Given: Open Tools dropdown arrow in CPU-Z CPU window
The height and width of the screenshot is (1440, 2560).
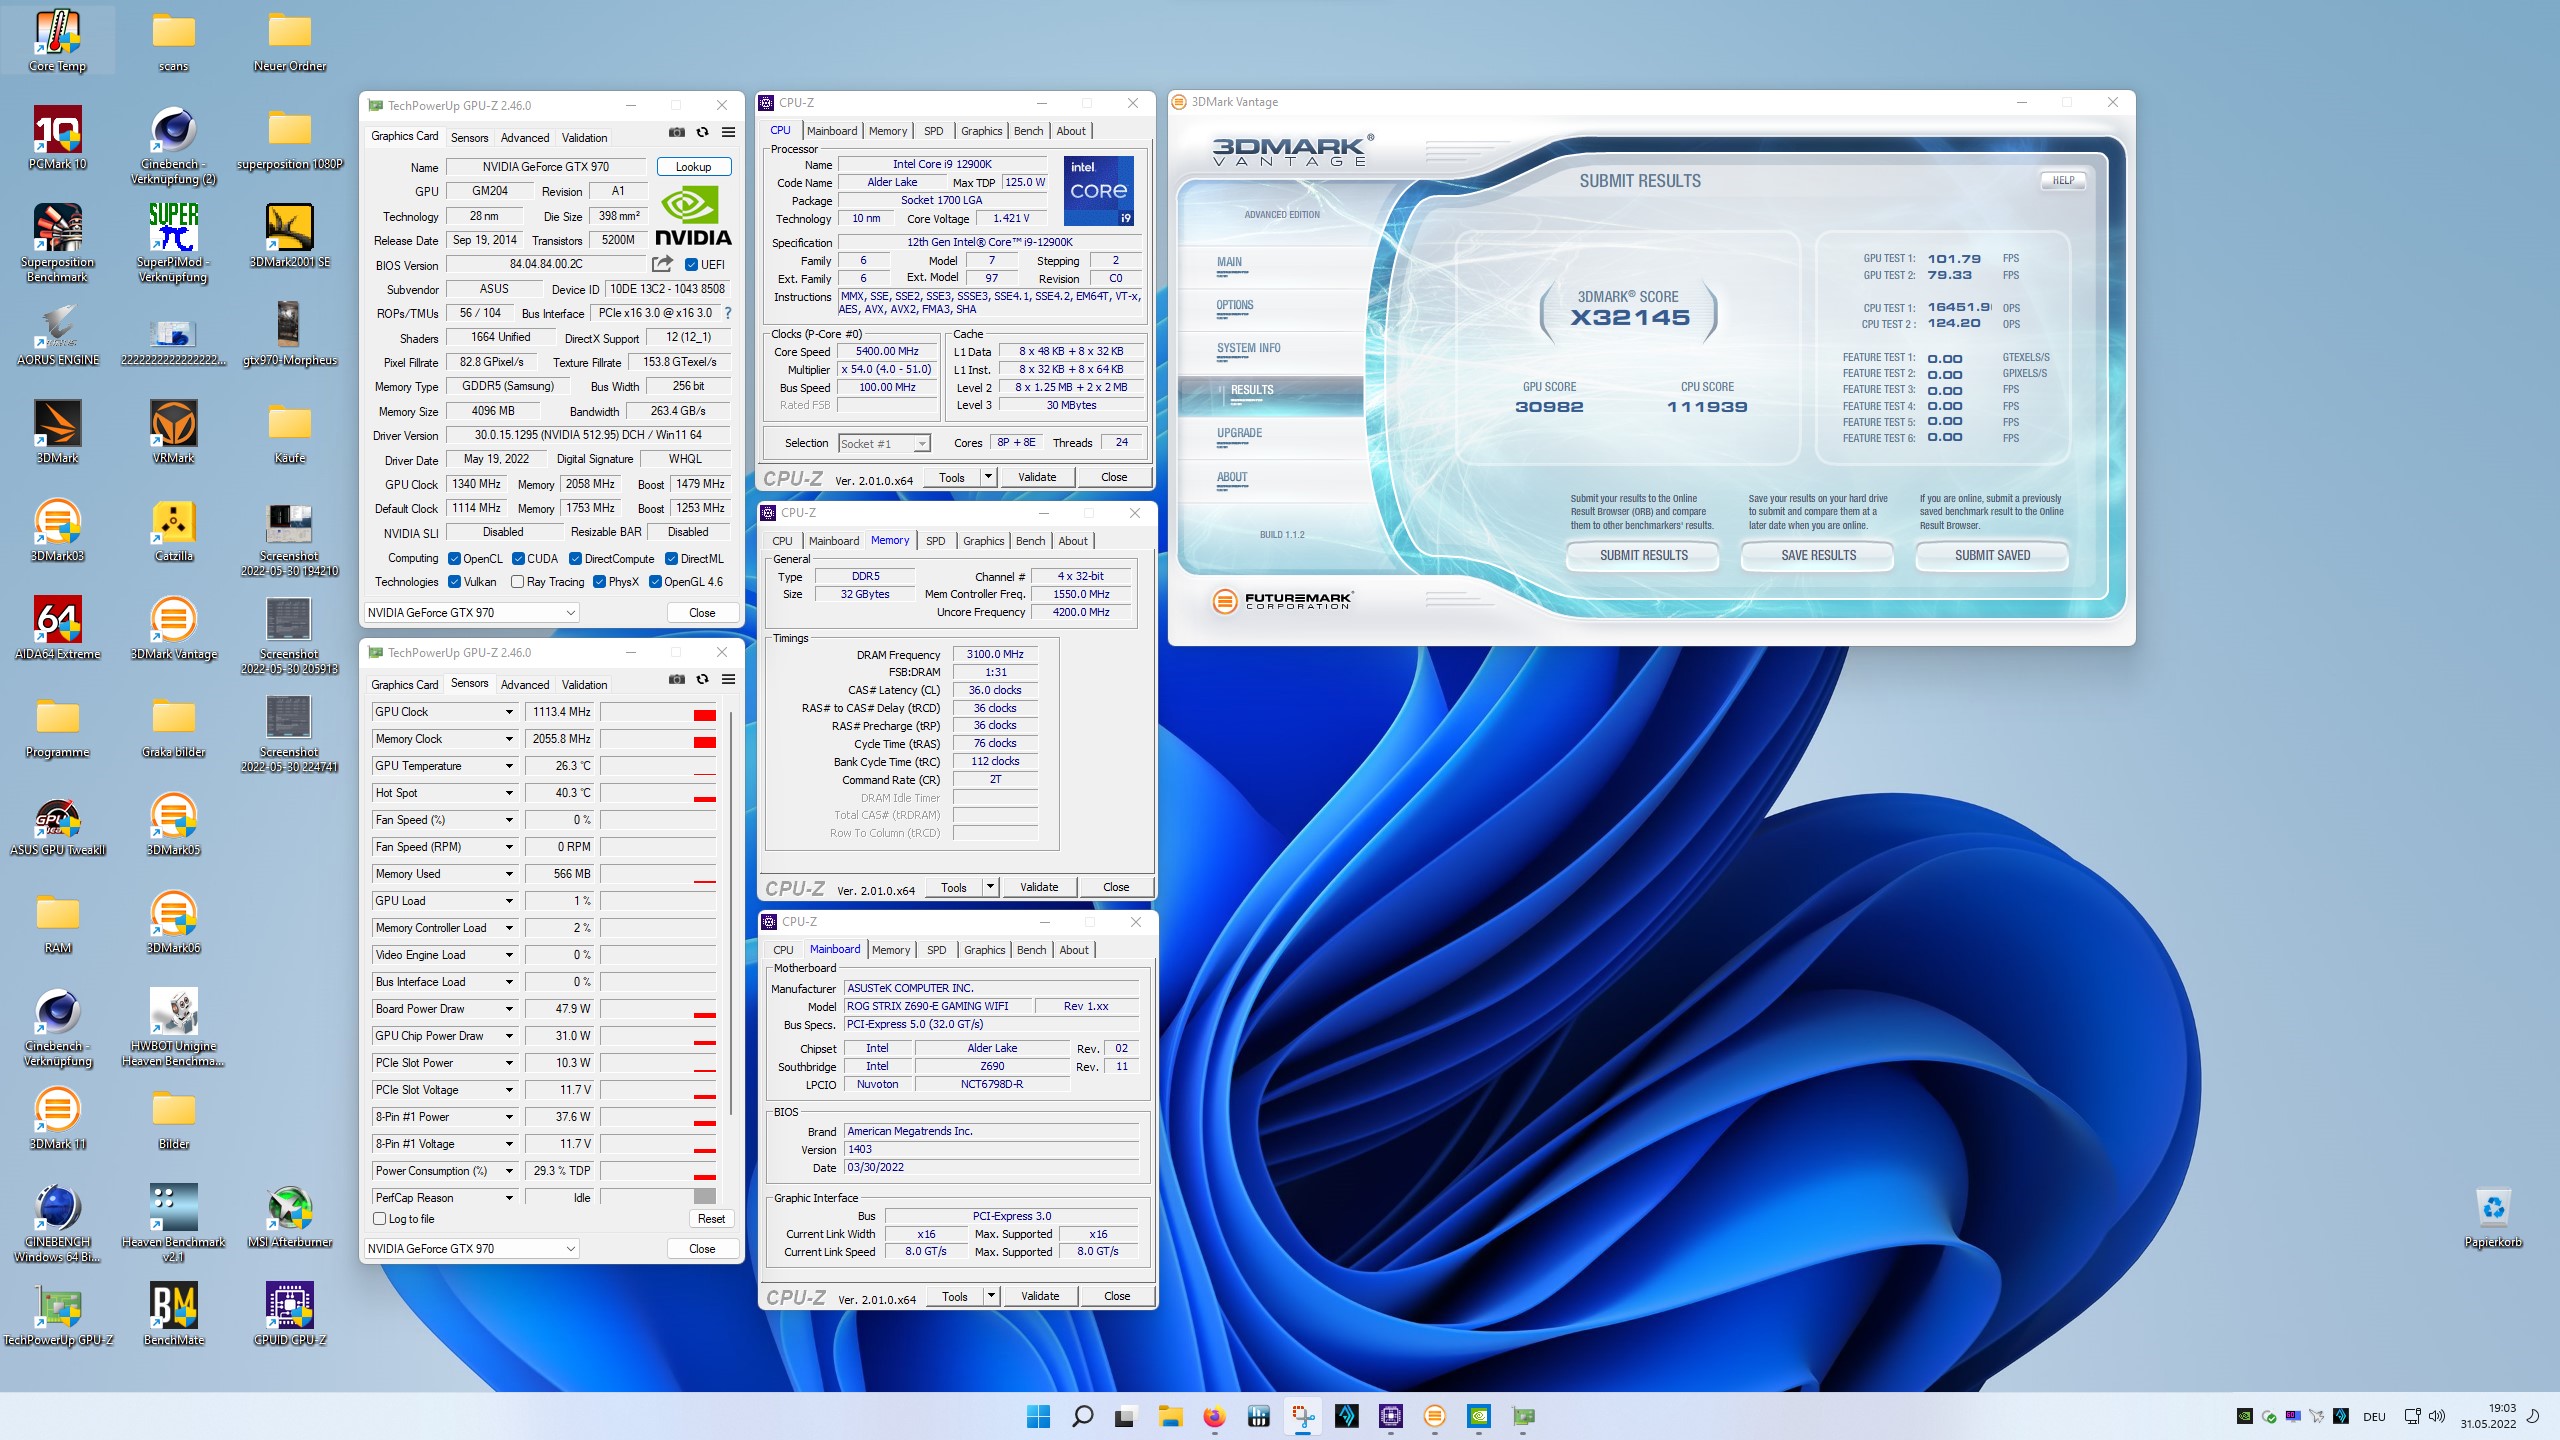Looking at the screenshot, I should tap(988, 477).
